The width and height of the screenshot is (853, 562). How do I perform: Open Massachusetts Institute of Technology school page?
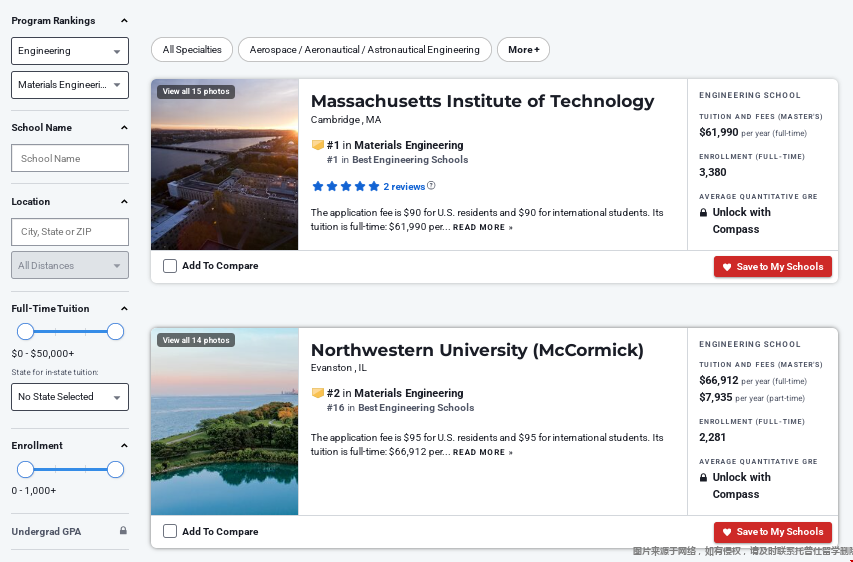click(x=483, y=101)
